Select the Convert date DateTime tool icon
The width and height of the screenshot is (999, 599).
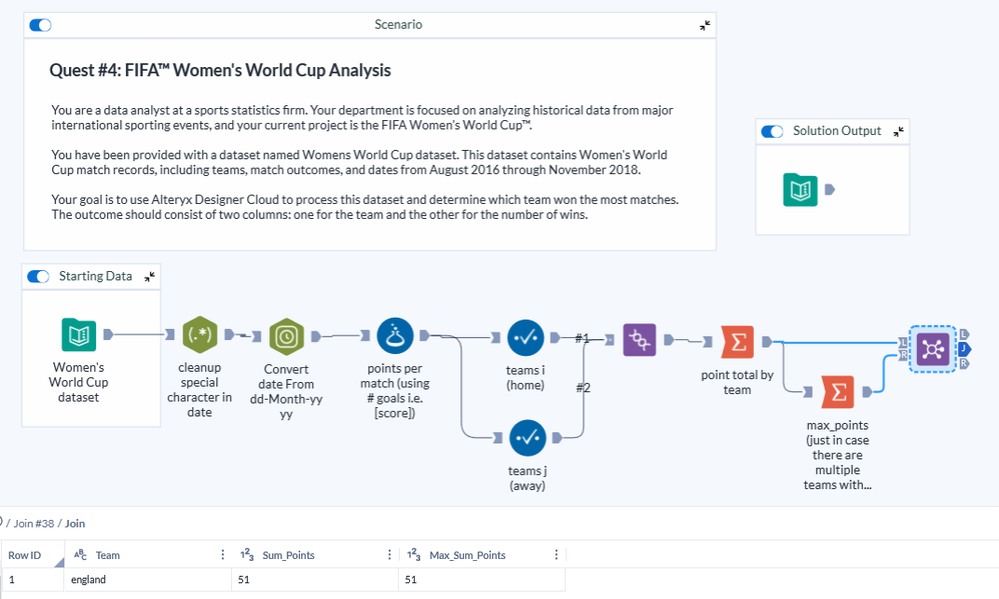coord(287,336)
